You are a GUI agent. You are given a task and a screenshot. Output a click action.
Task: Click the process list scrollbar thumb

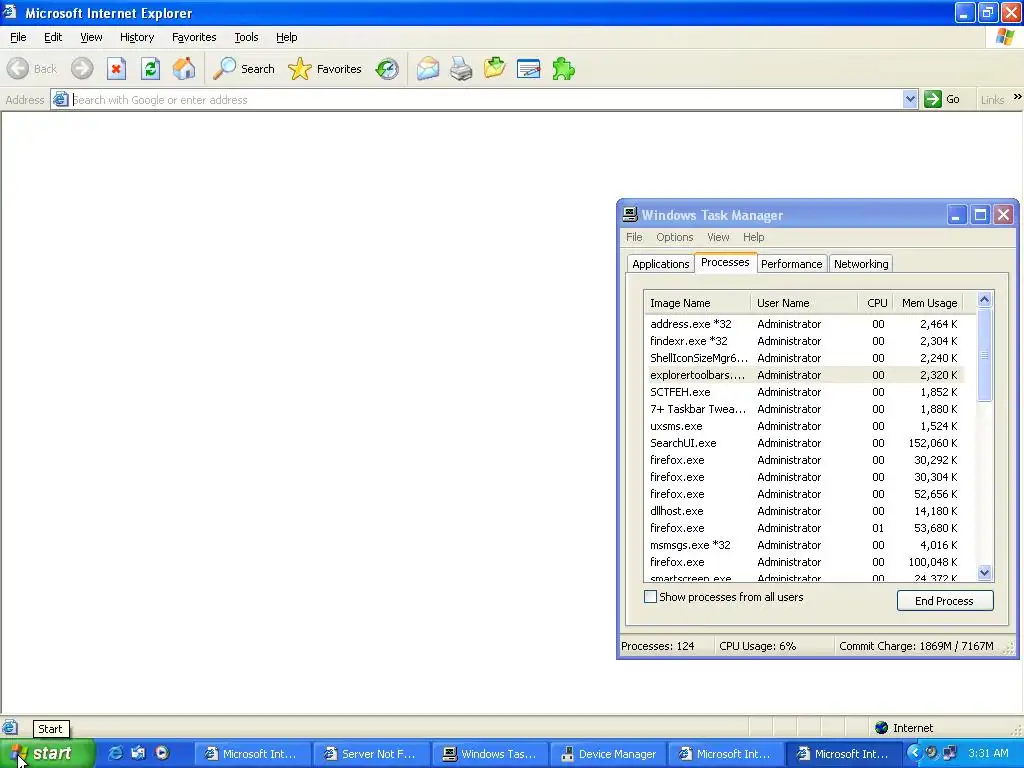click(984, 355)
